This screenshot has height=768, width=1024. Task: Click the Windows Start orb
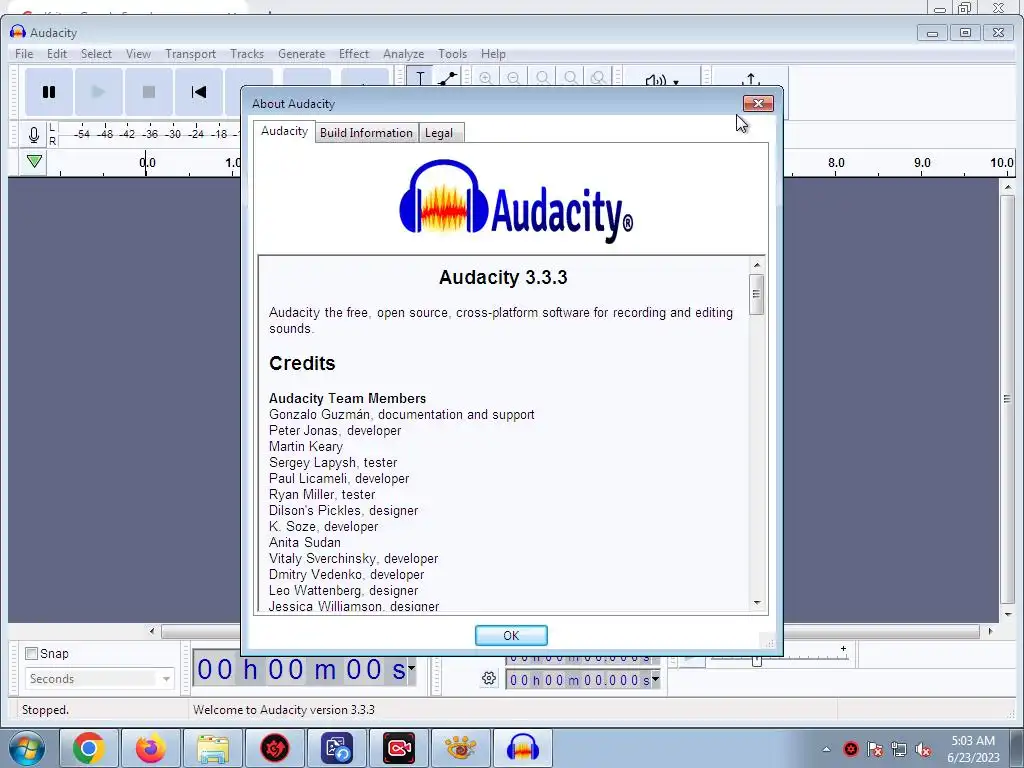pyautogui.click(x=27, y=748)
